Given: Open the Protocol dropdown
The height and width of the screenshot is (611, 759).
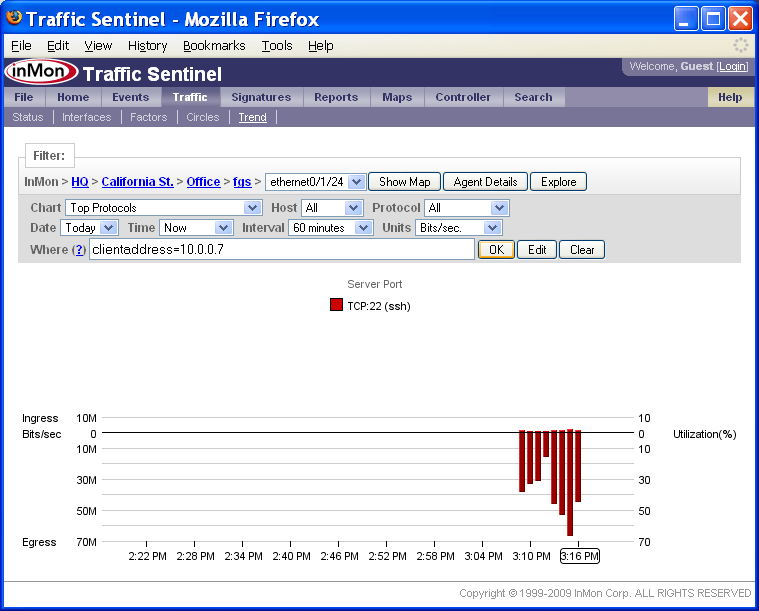Looking at the screenshot, I should tap(467, 208).
